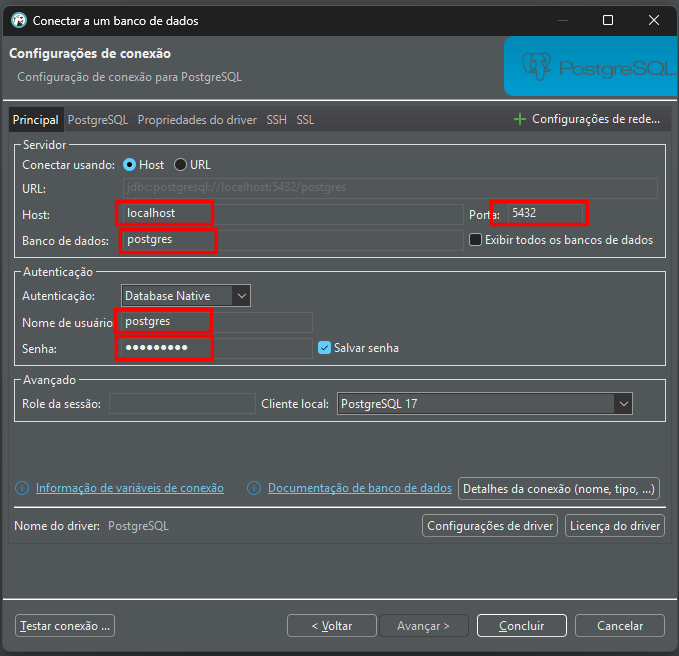679x656 pixels.
Task: Open the SSL tab
Action: point(305,120)
